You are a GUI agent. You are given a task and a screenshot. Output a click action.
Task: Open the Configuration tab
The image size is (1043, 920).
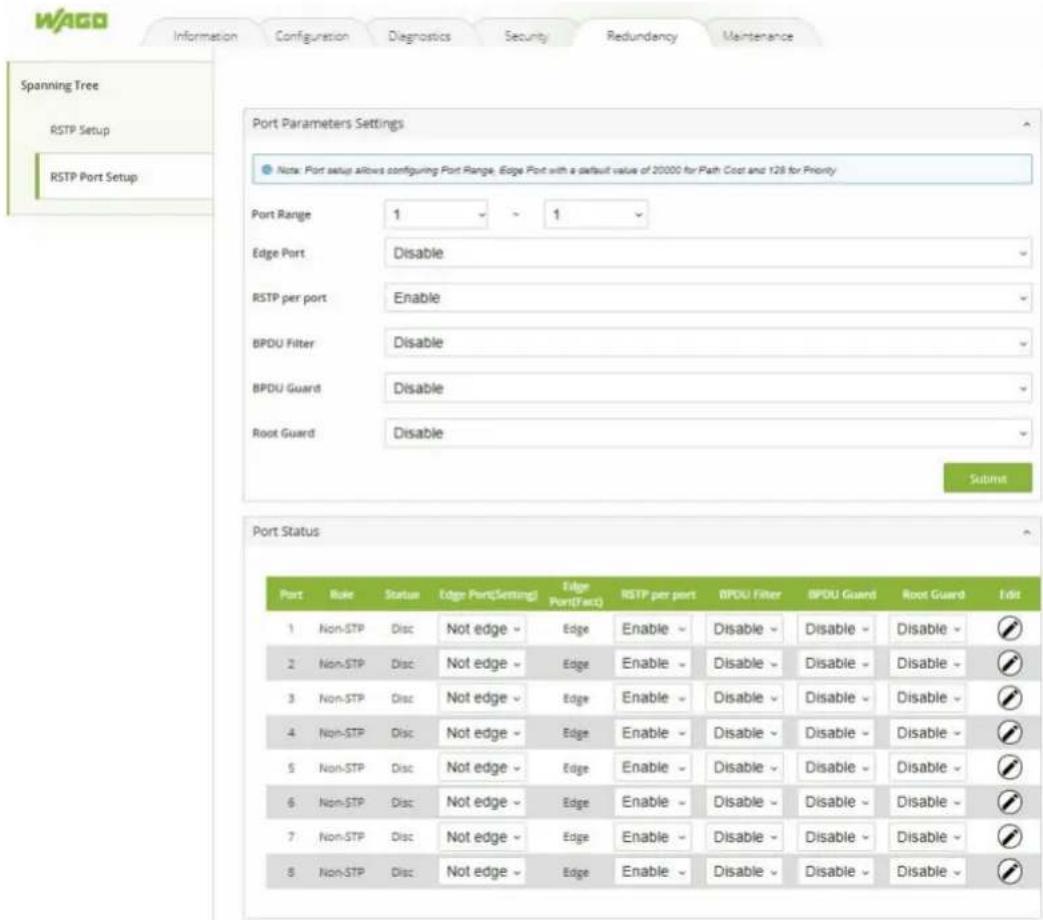(312, 36)
